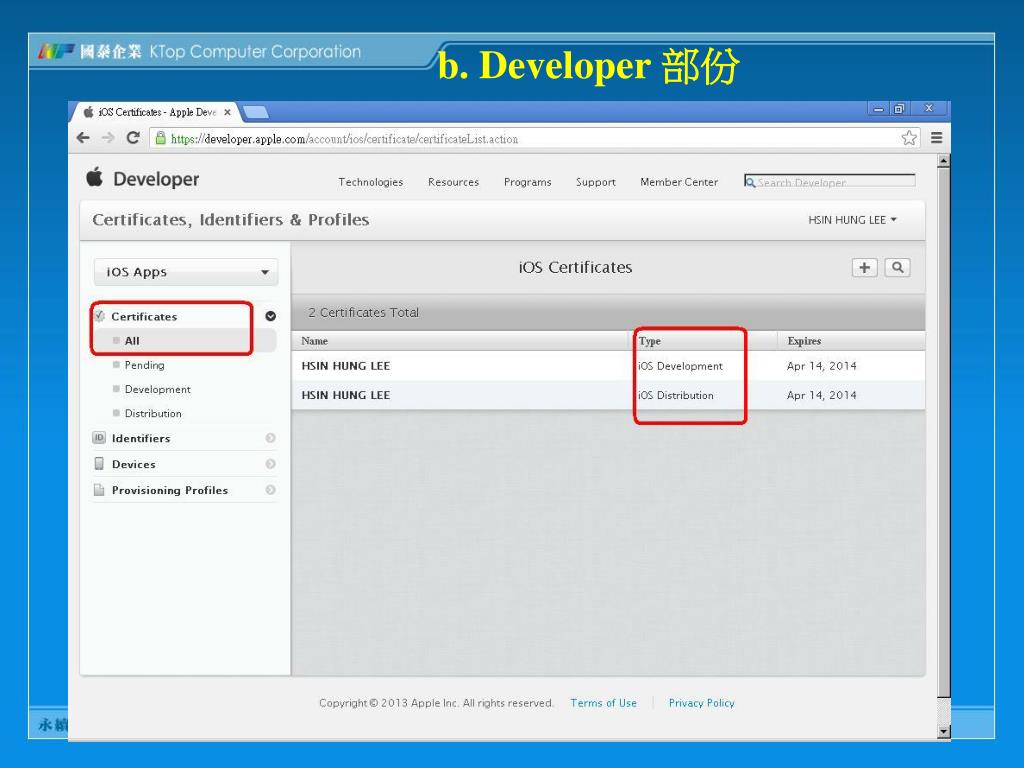This screenshot has width=1024, height=768.
Task: Select Certificates in the sidebar
Action: (144, 317)
